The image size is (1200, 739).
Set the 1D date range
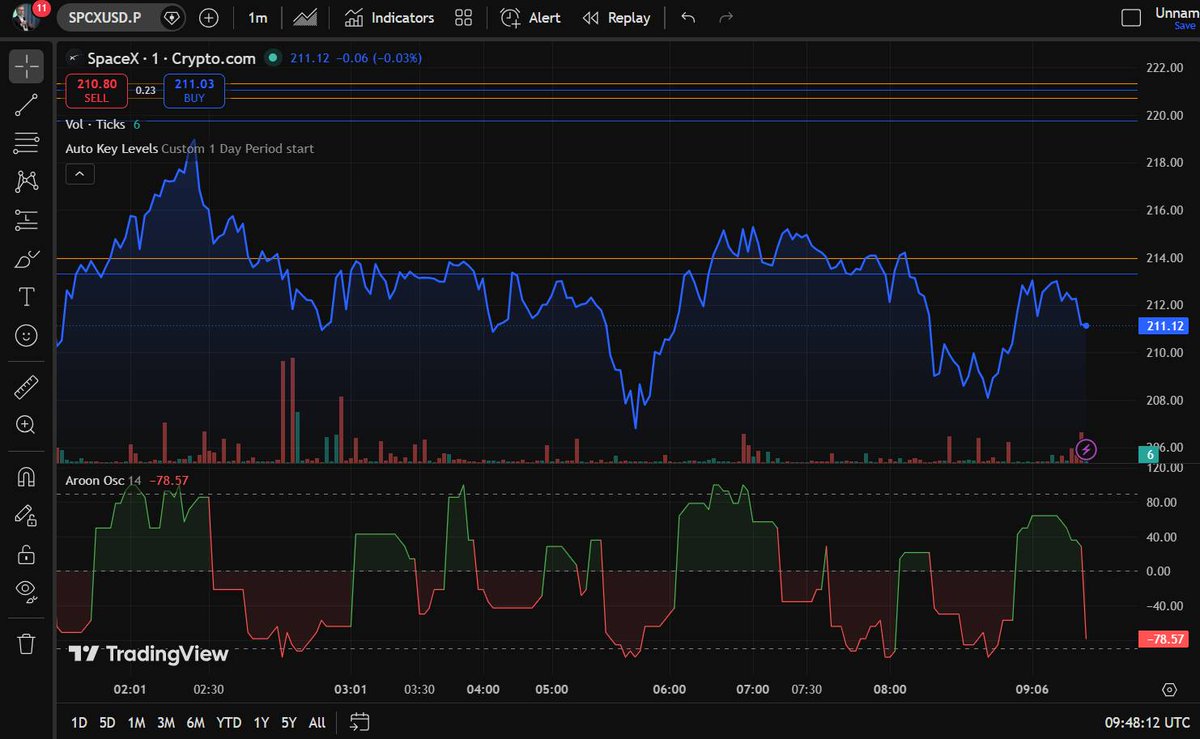coord(79,722)
